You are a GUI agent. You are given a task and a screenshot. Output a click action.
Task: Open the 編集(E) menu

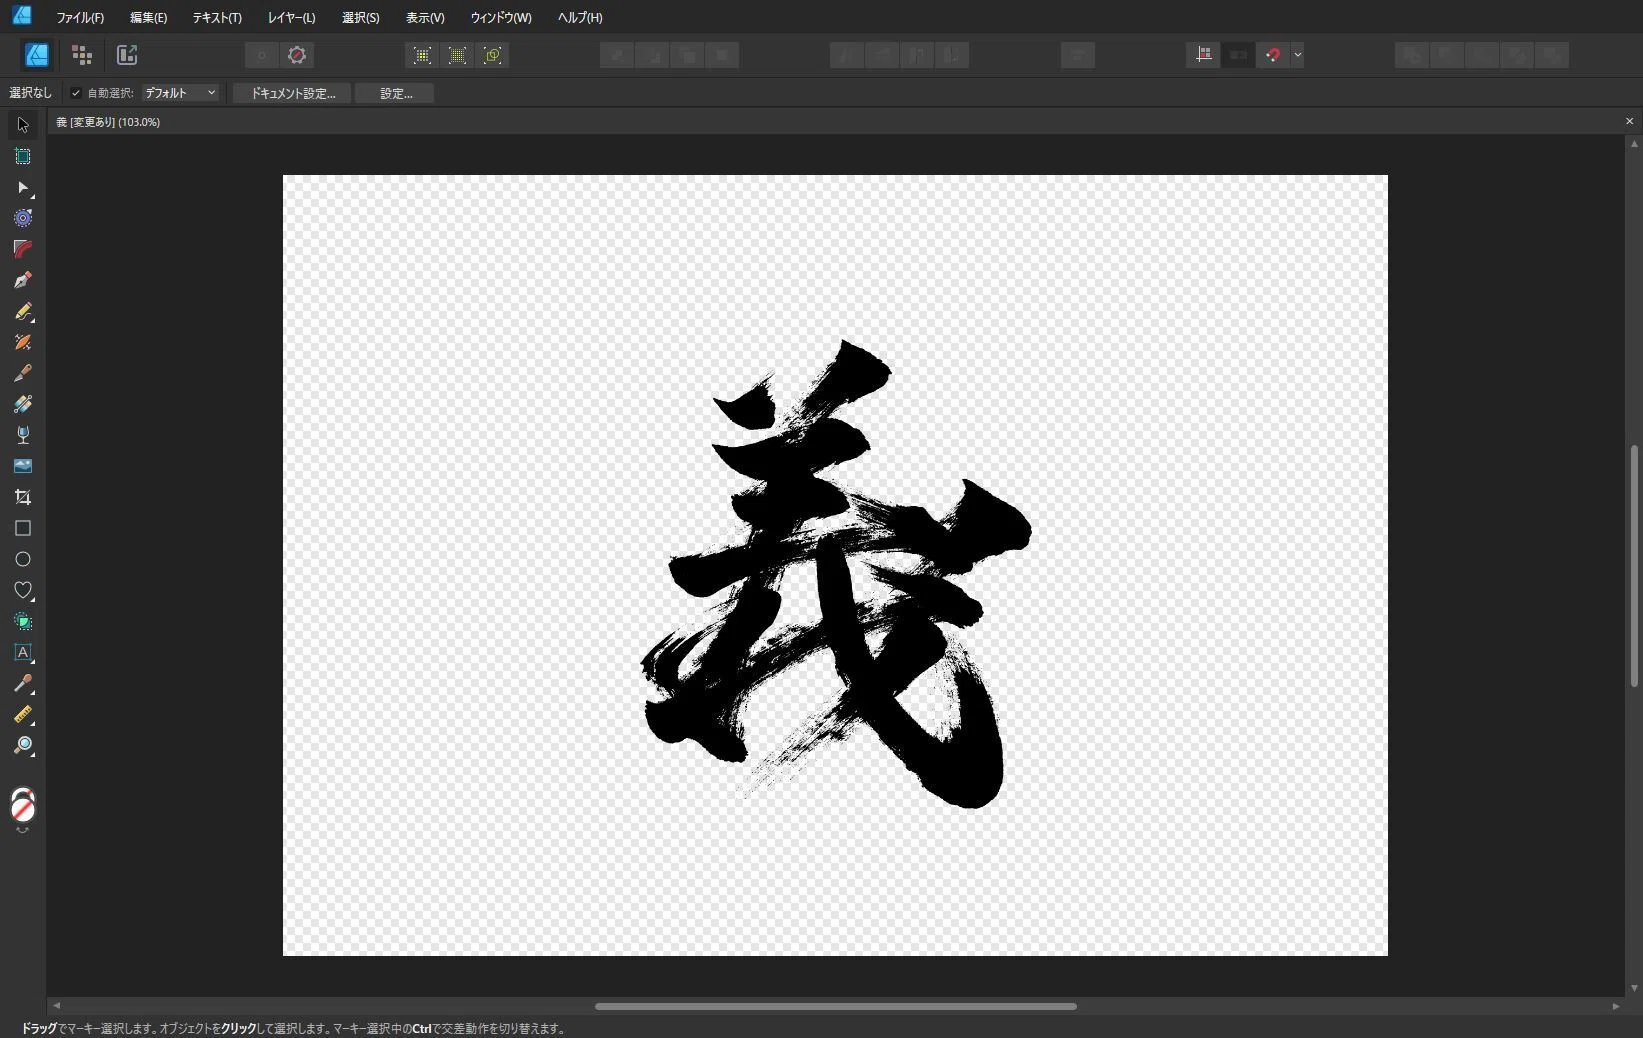point(148,17)
